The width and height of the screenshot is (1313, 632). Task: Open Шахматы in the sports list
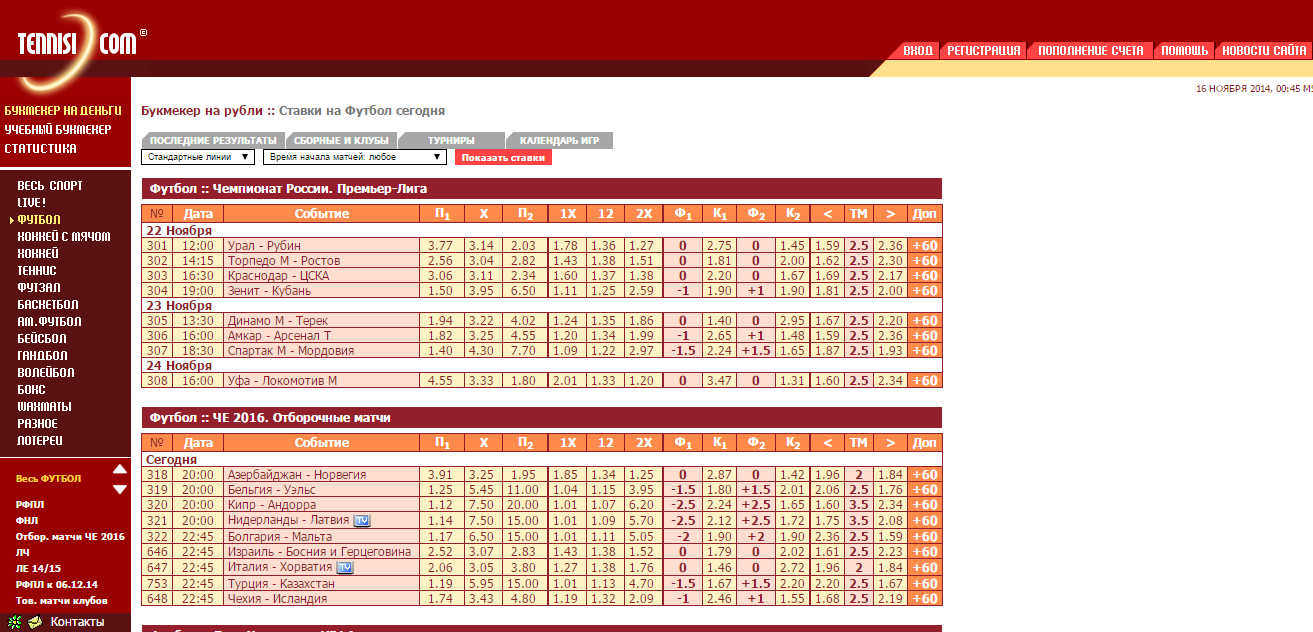coord(43,407)
